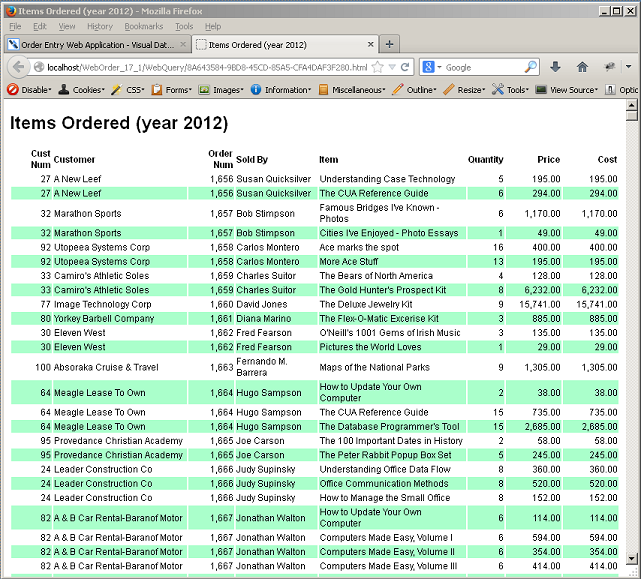Click the vertical scrollbar down arrow
The width and height of the screenshot is (641, 579).
pyautogui.click(x=632, y=559)
